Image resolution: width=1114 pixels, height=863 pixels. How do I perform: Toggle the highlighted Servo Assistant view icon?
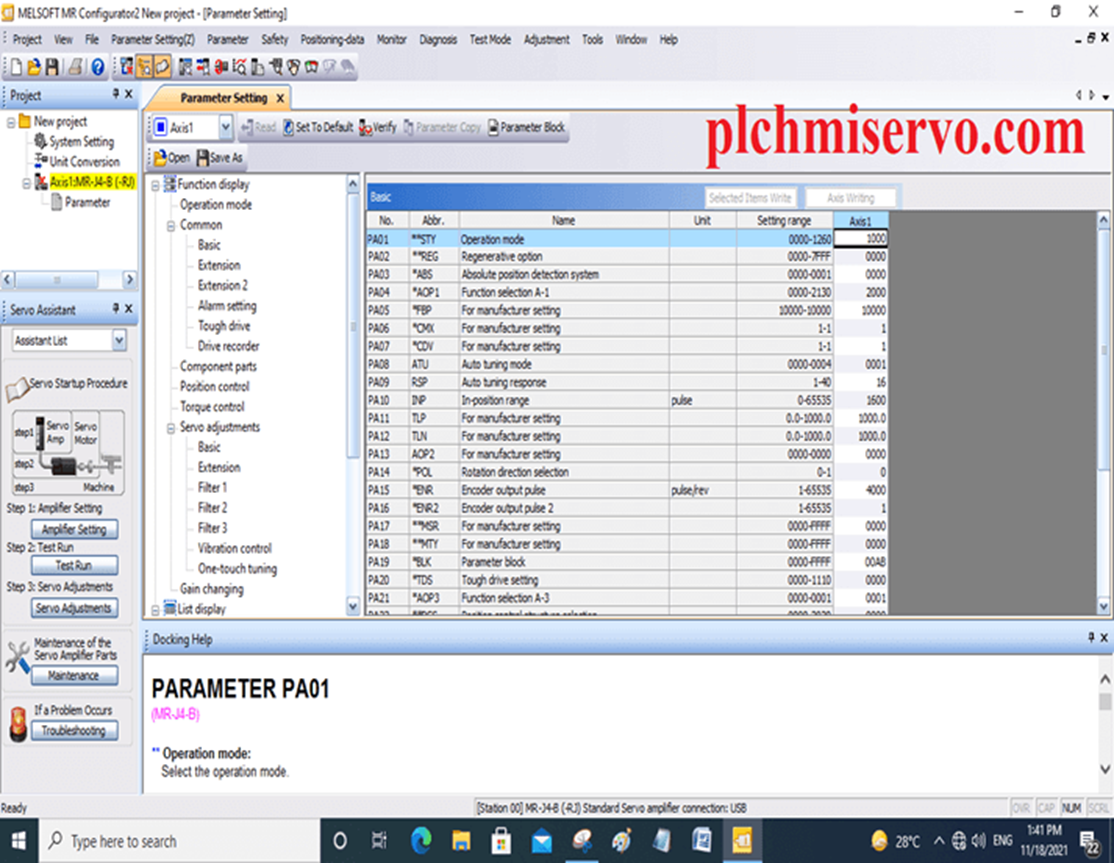click(x=145, y=67)
